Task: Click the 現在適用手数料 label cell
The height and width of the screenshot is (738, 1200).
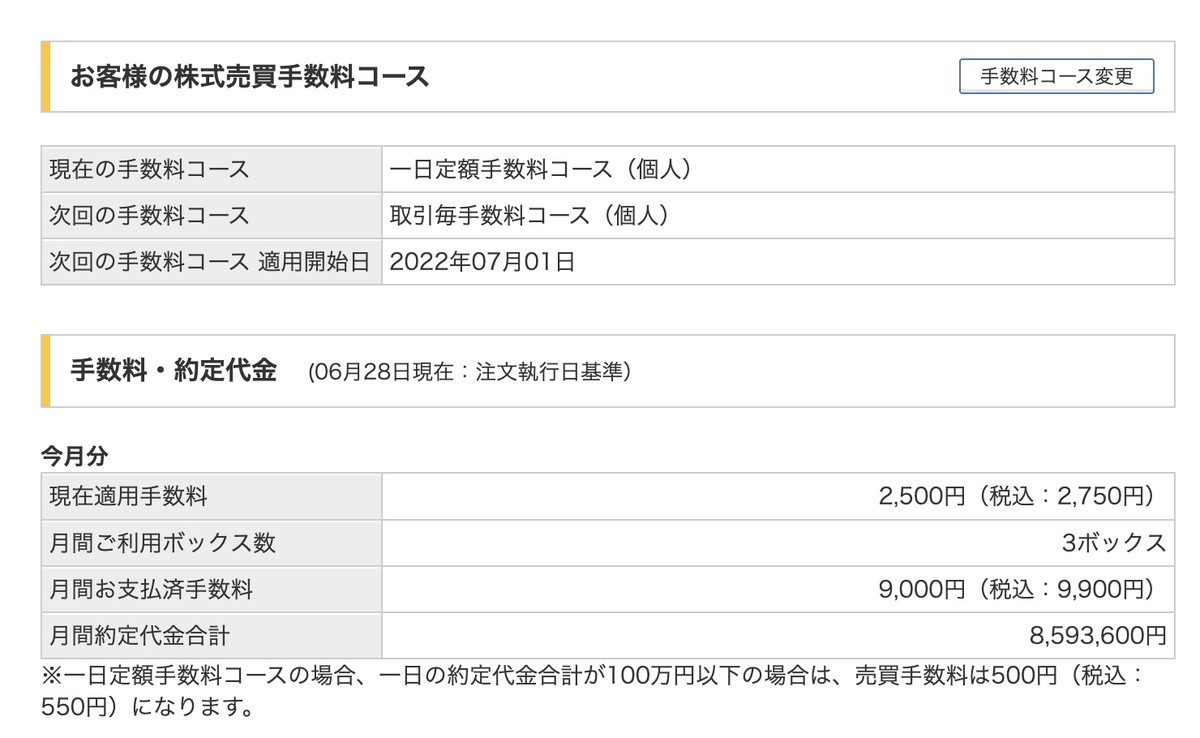Action: (x=211, y=496)
